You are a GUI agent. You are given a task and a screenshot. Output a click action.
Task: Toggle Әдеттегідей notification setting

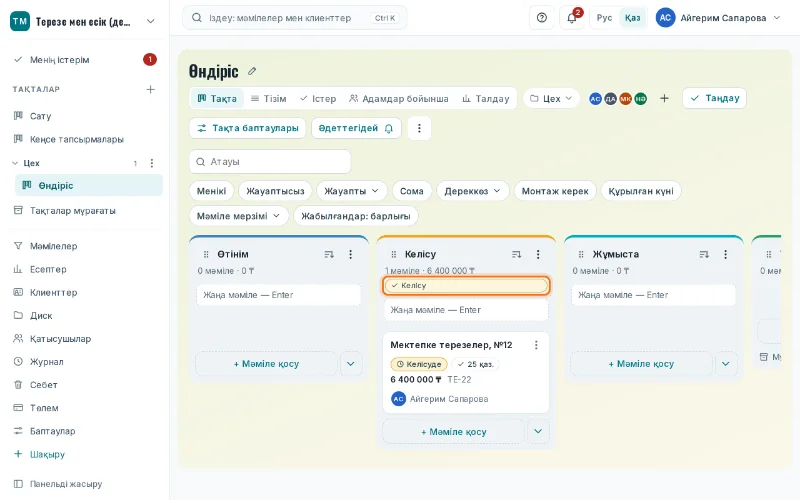pos(356,128)
